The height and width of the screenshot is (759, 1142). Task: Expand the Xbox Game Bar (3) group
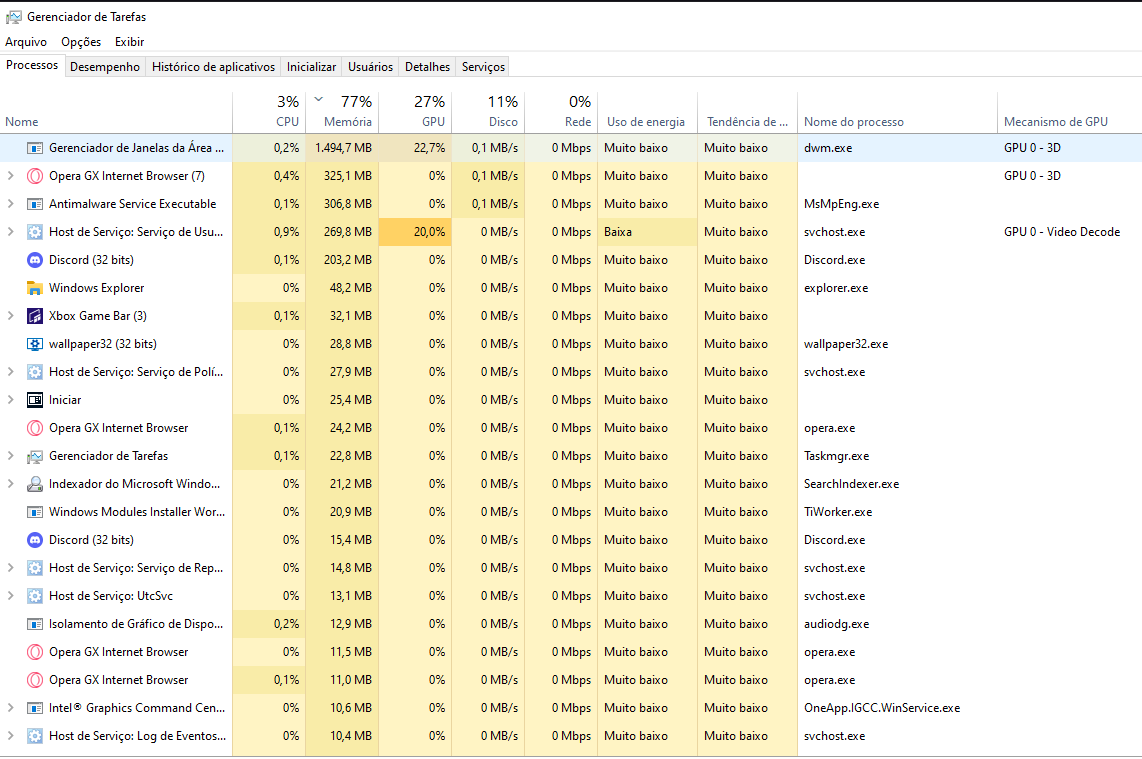(x=10, y=316)
